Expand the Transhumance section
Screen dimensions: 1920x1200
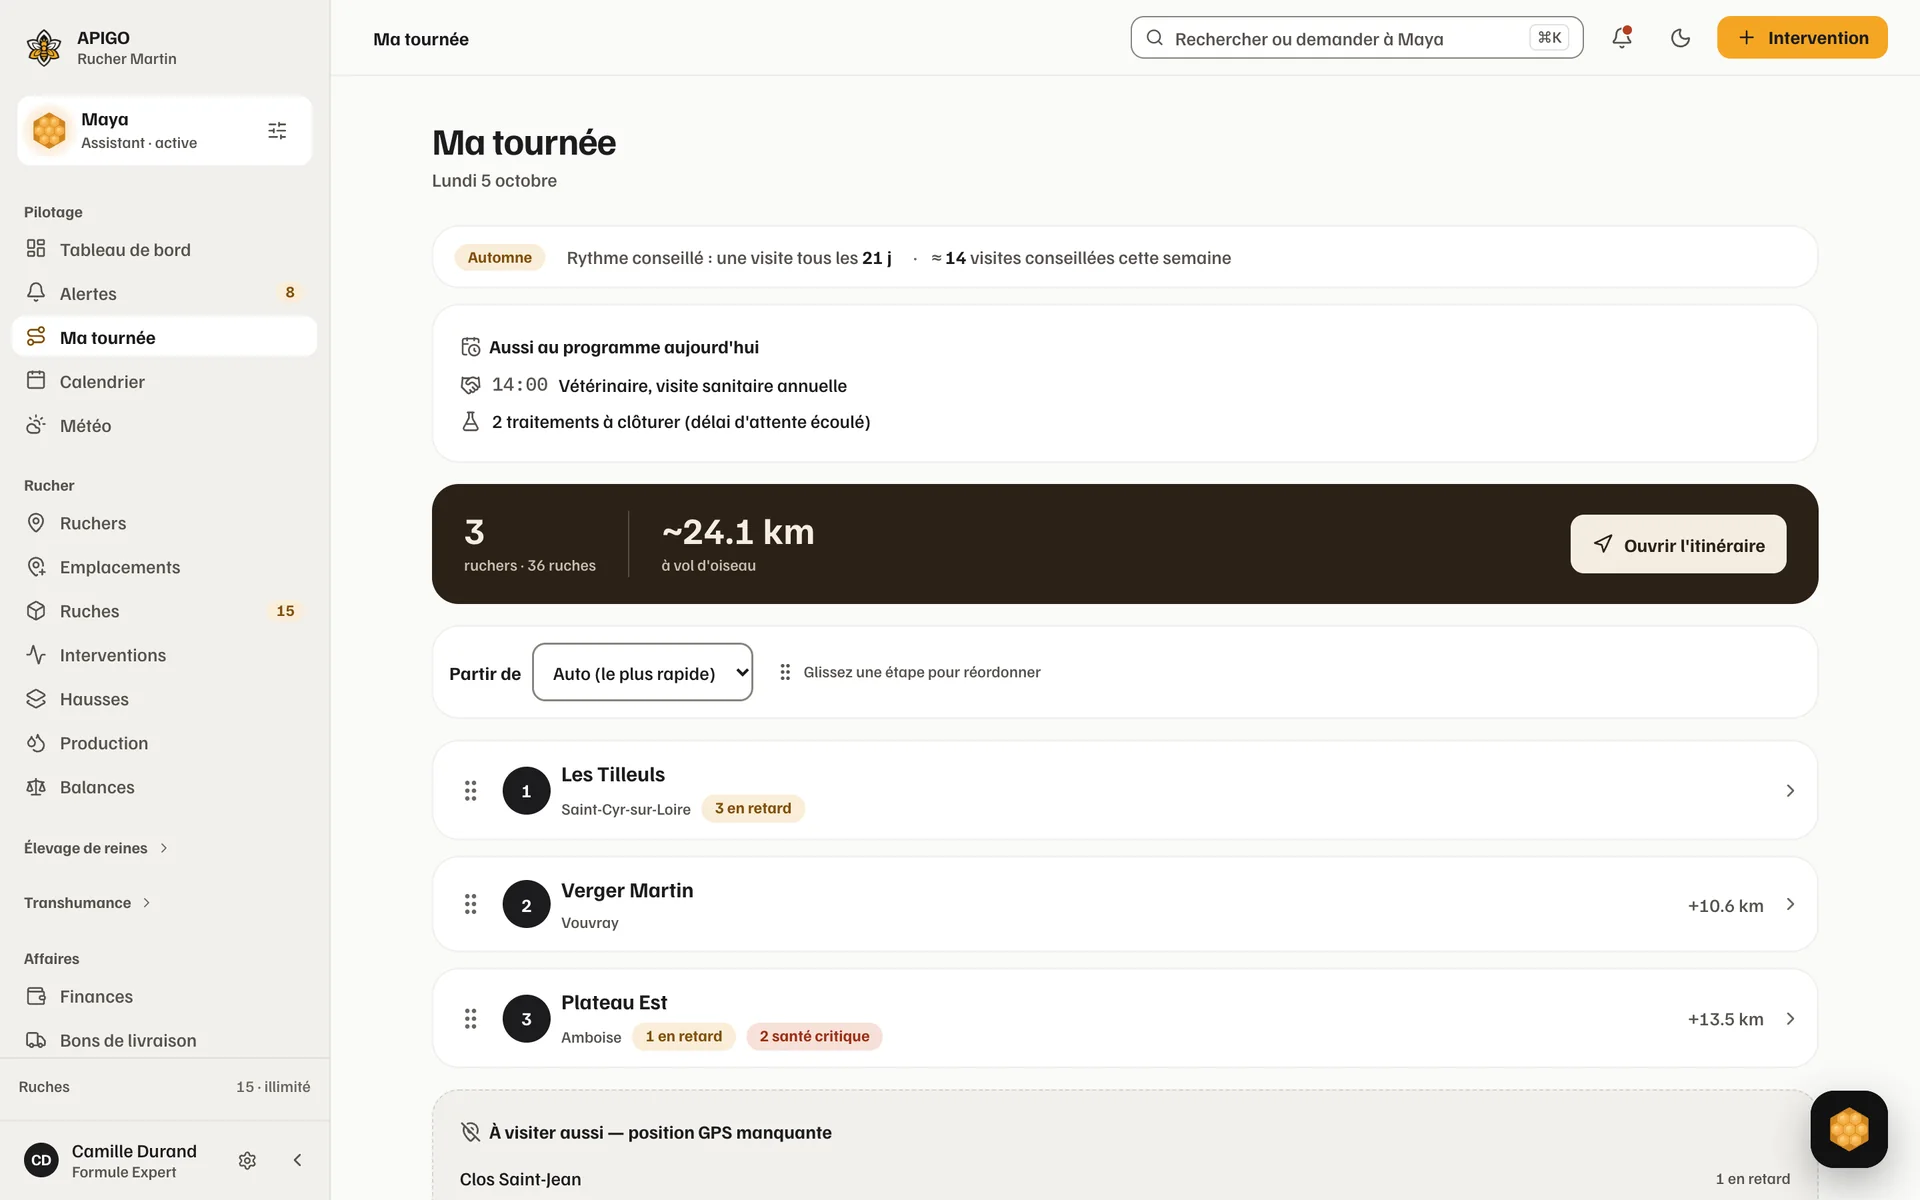coord(88,903)
